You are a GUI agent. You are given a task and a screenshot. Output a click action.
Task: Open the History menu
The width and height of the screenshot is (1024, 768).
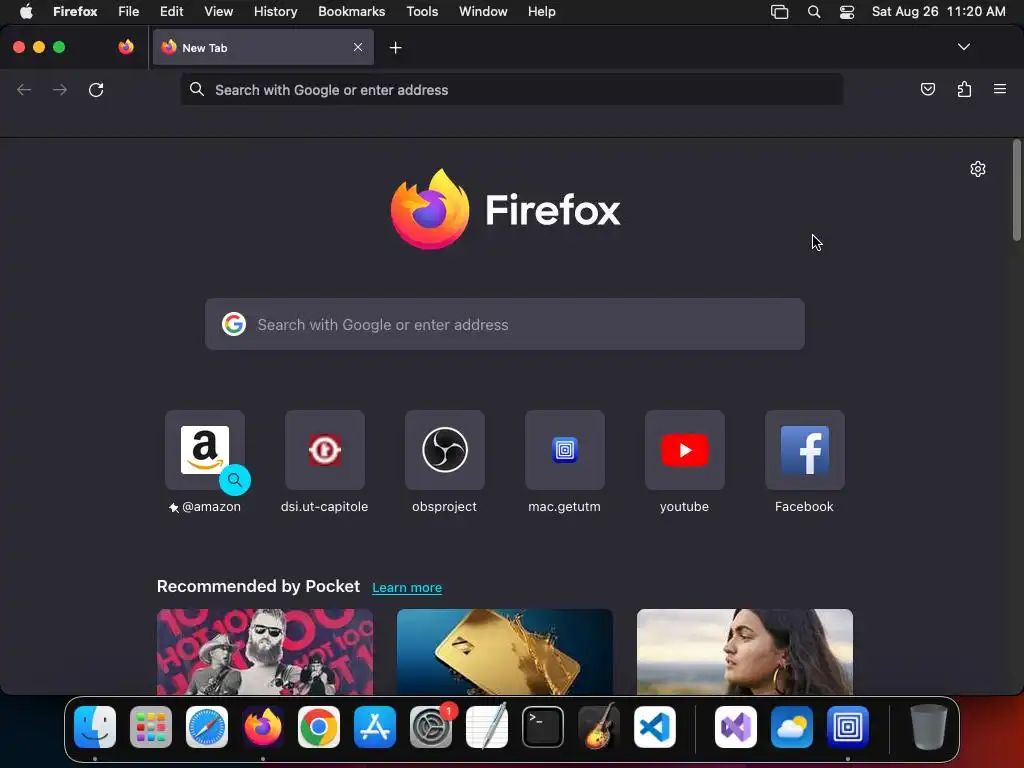[x=276, y=11]
